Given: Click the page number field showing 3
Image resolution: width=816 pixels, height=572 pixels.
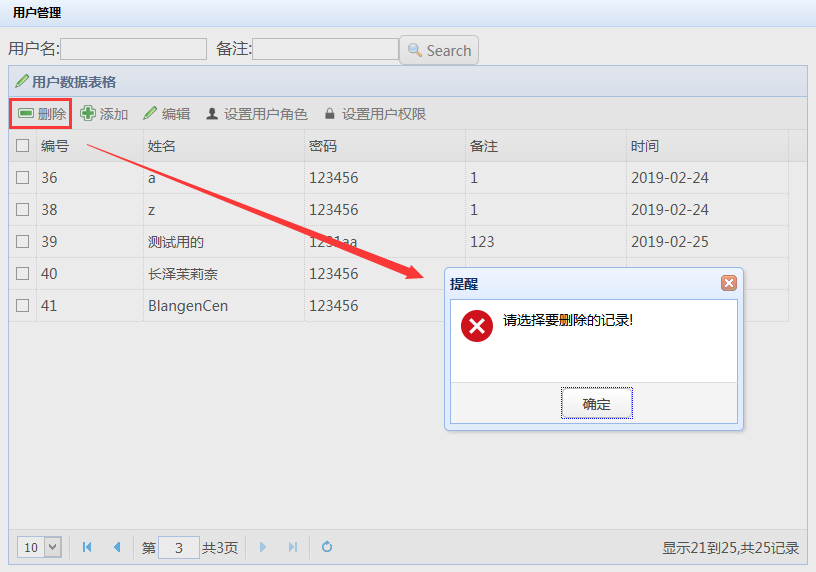Looking at the screenshot, I should tap(178, 548).
